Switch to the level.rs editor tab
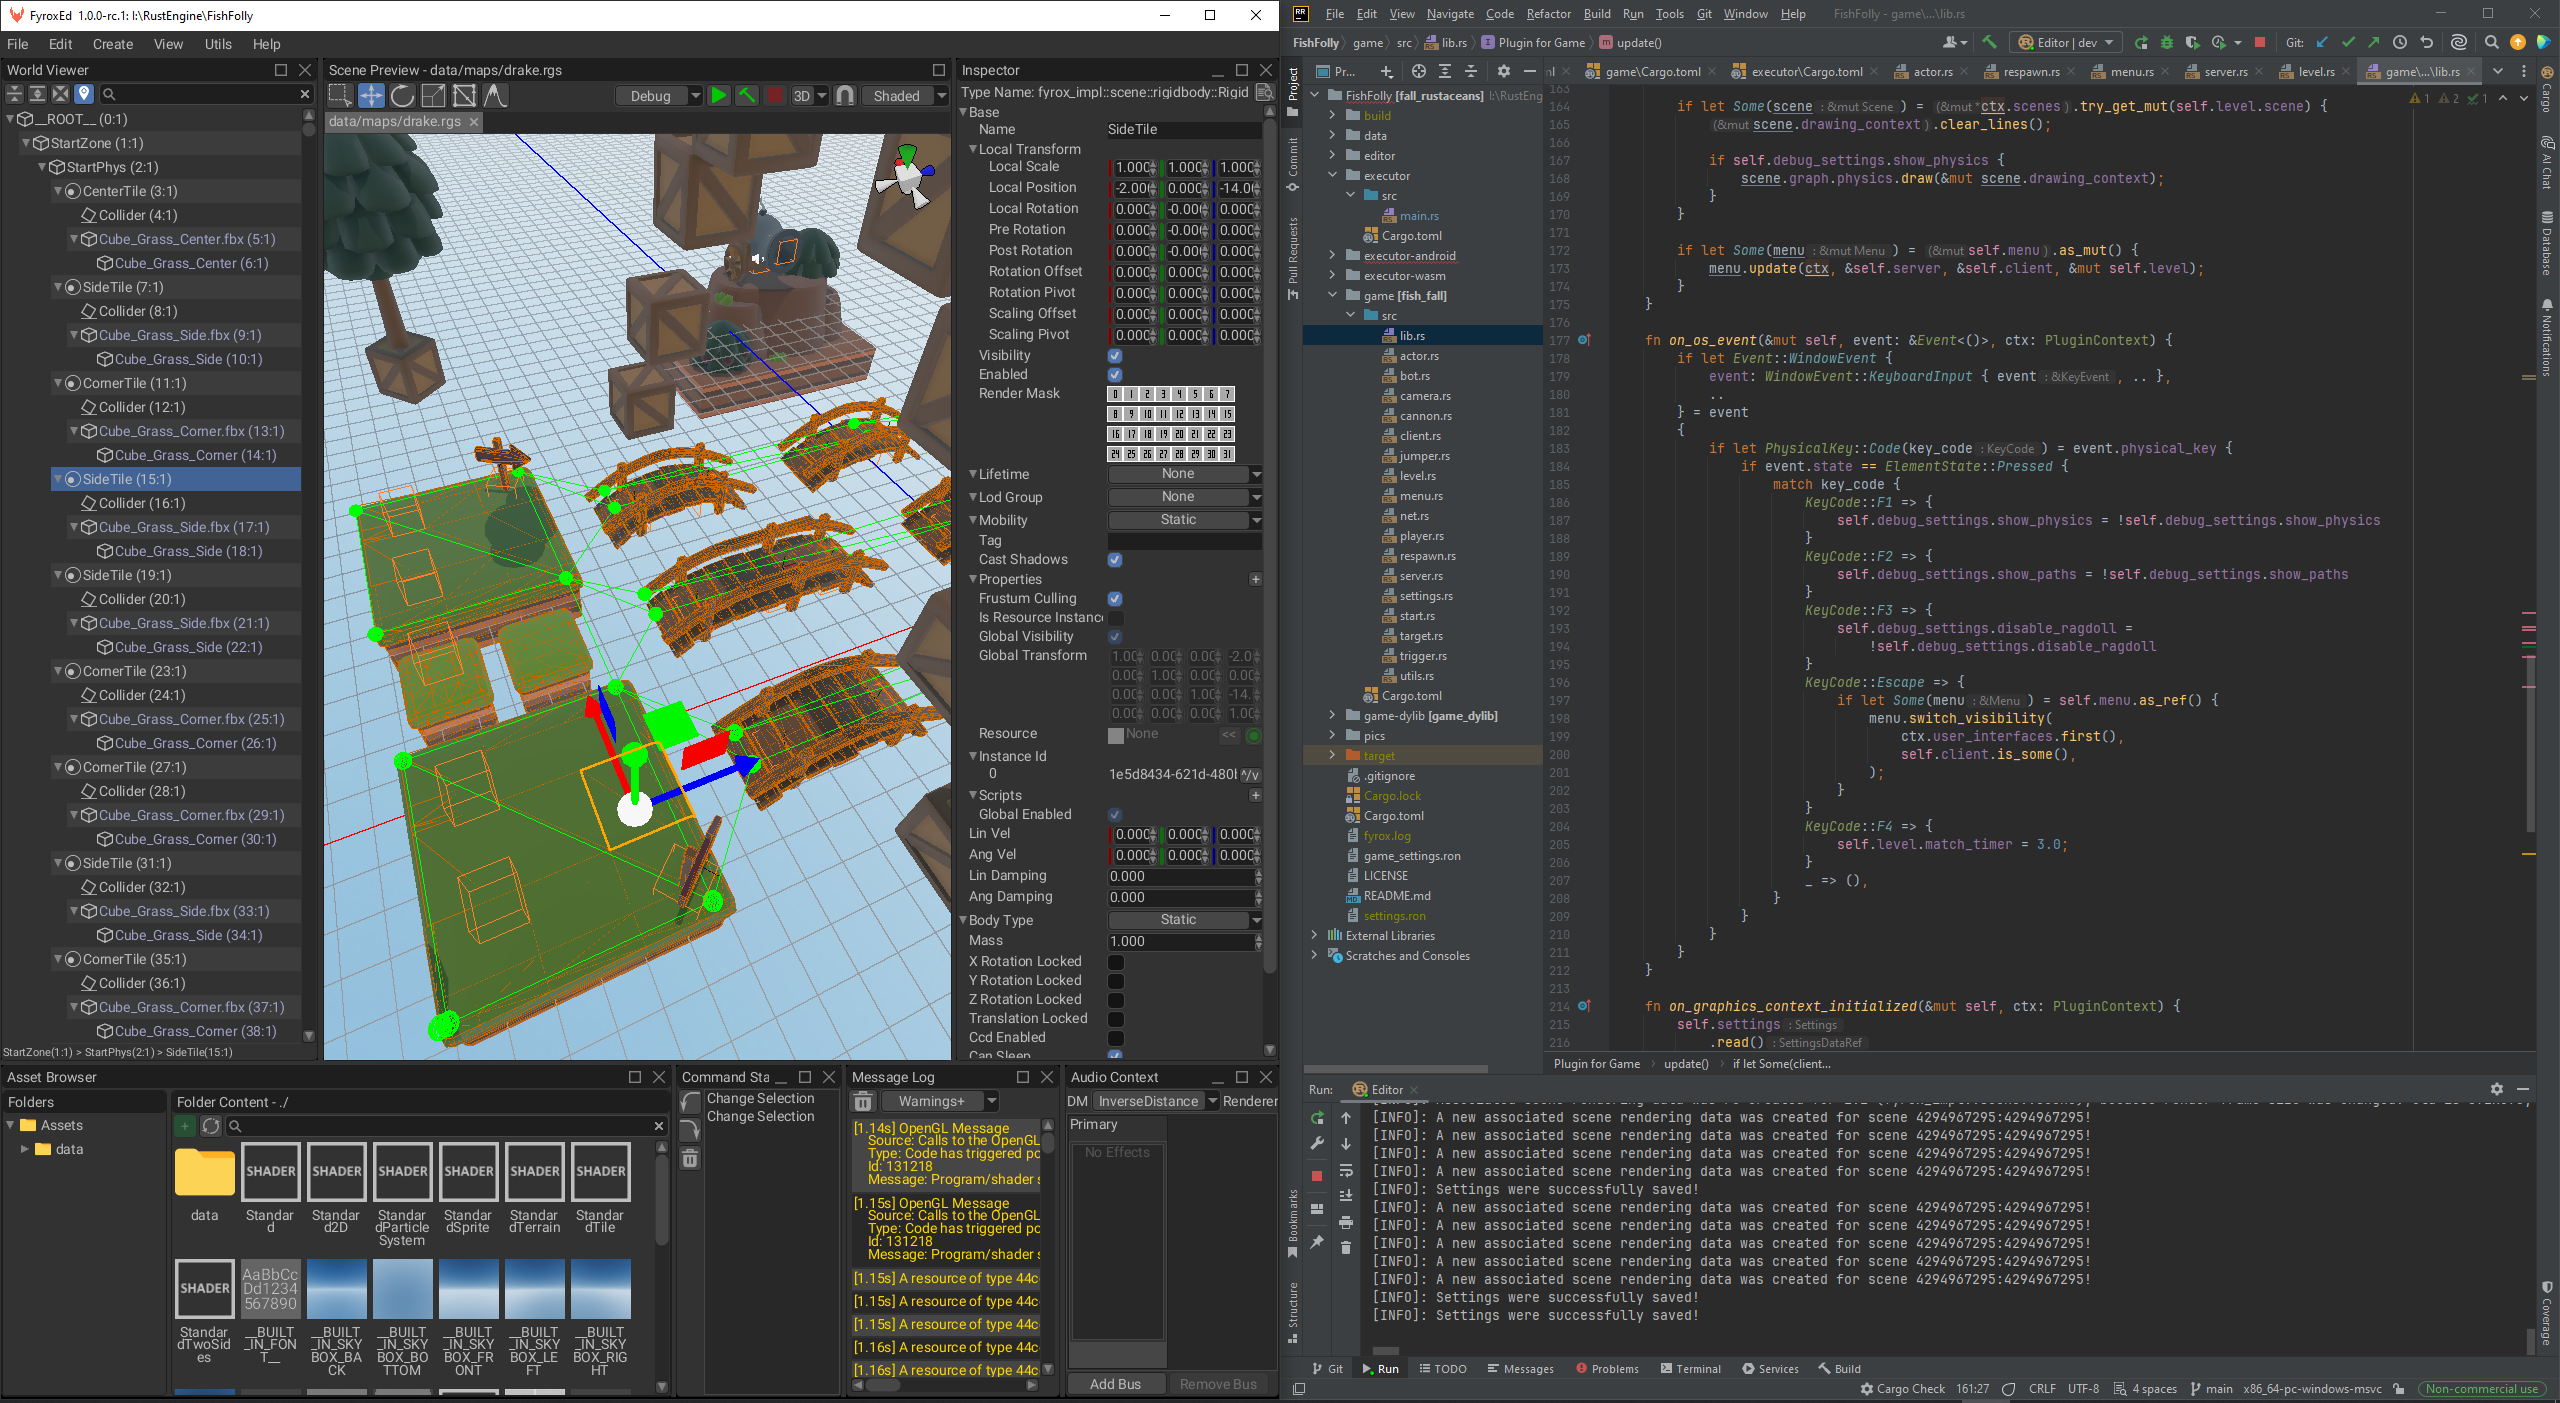The image size is (2560, 1403). (2315, 72)
